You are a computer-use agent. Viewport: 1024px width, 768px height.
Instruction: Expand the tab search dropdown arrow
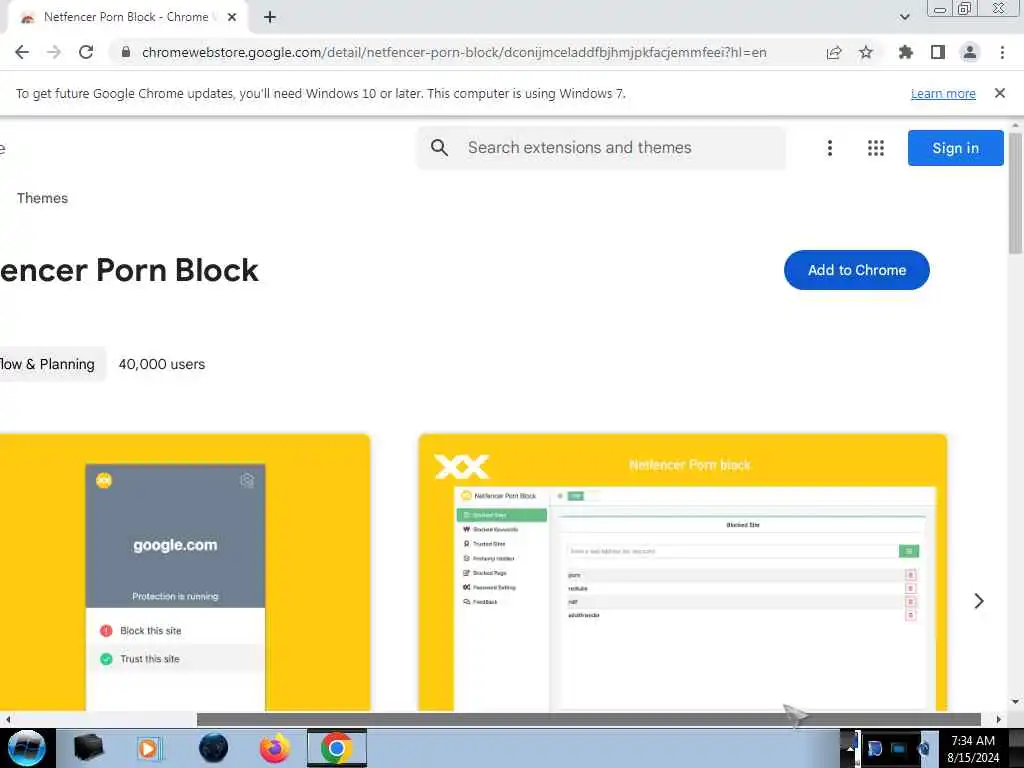tap(904, 17)
